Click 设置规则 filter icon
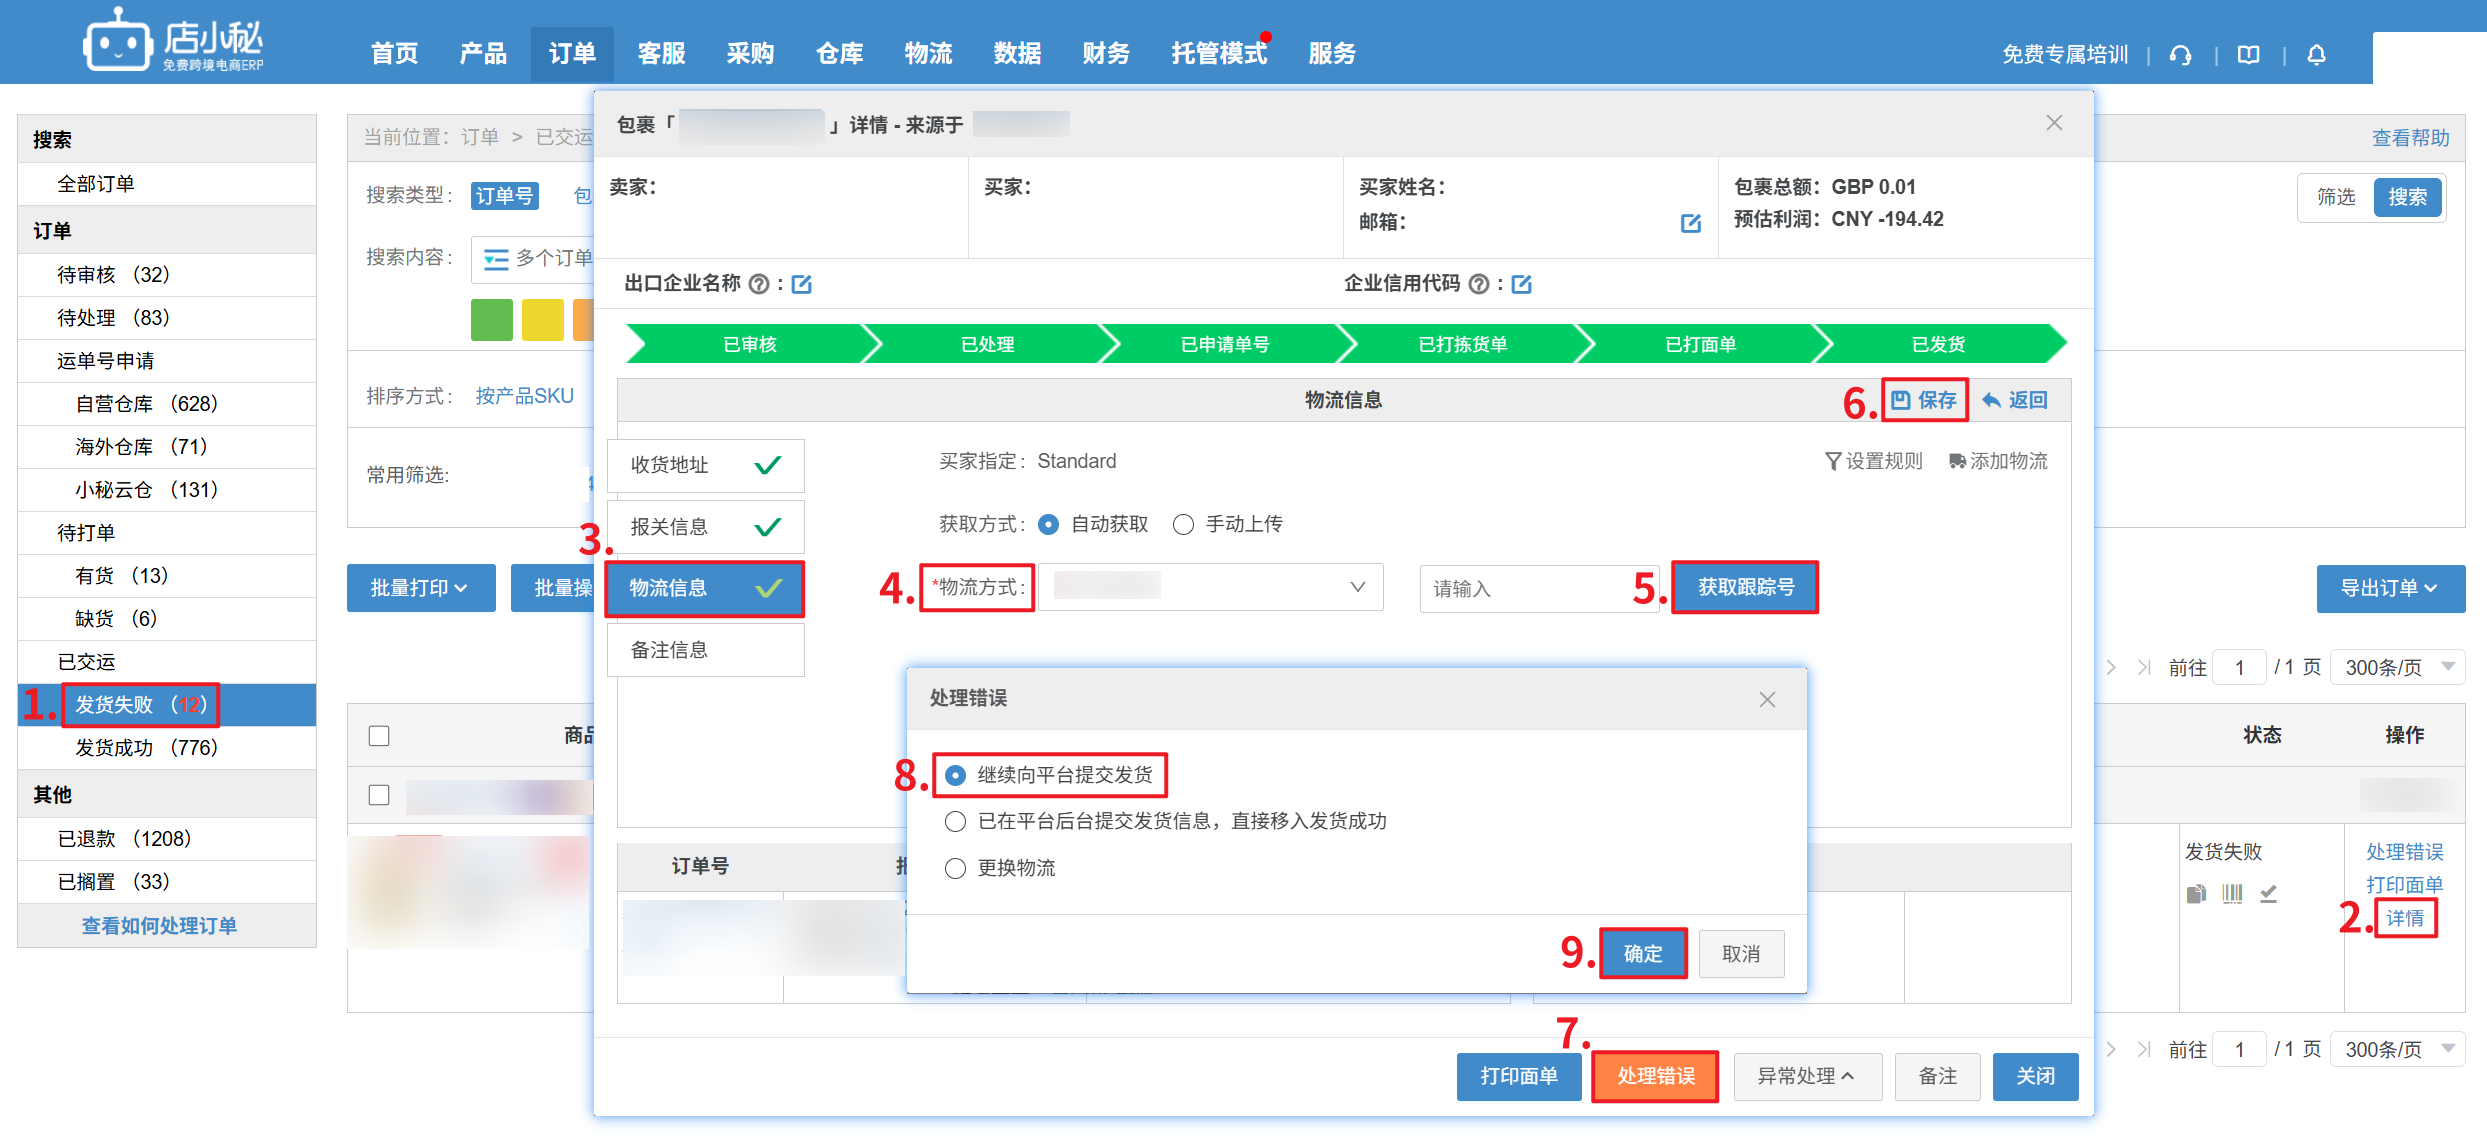This screenshot has width=2487, height=1148. pyautogui.click(x=1833, y=461)
